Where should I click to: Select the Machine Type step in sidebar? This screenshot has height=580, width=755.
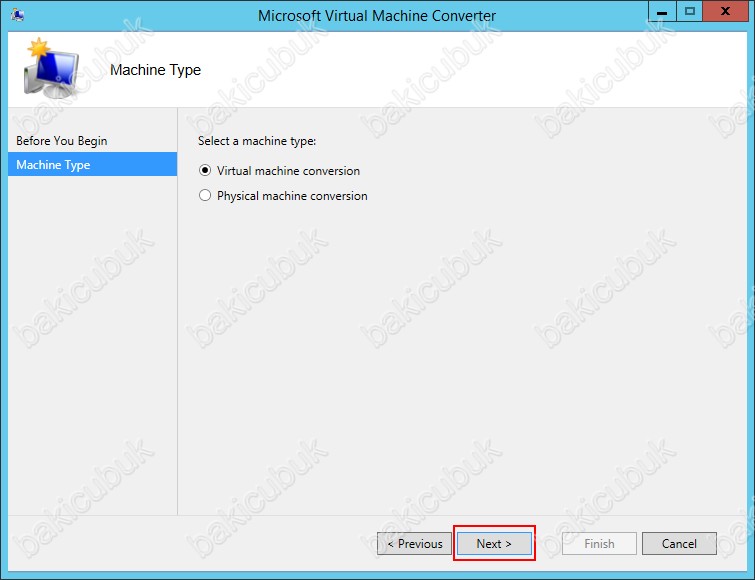[x=92, y=165]
